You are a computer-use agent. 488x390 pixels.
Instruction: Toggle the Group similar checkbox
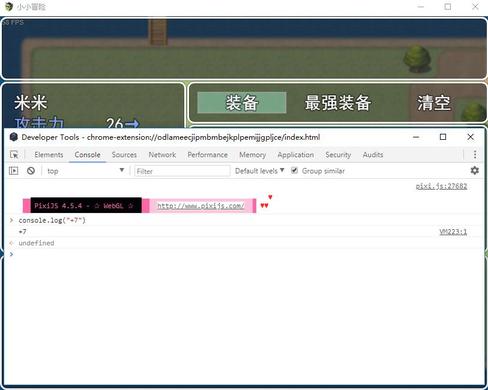click(294, 171)
